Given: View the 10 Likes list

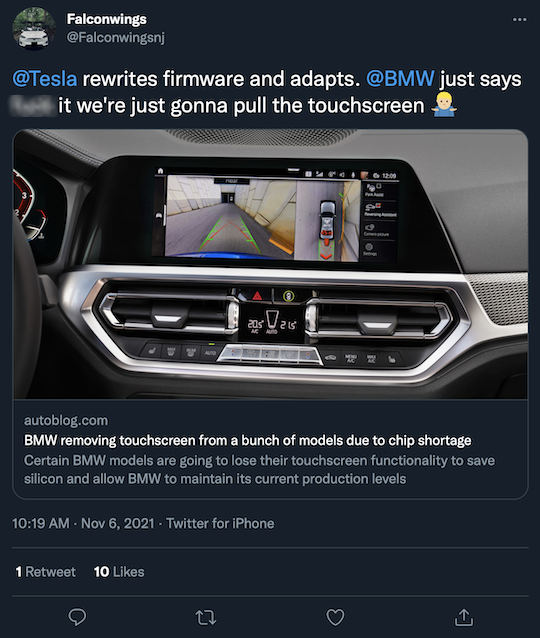Looking at the screenshot, I should [119, 572].
